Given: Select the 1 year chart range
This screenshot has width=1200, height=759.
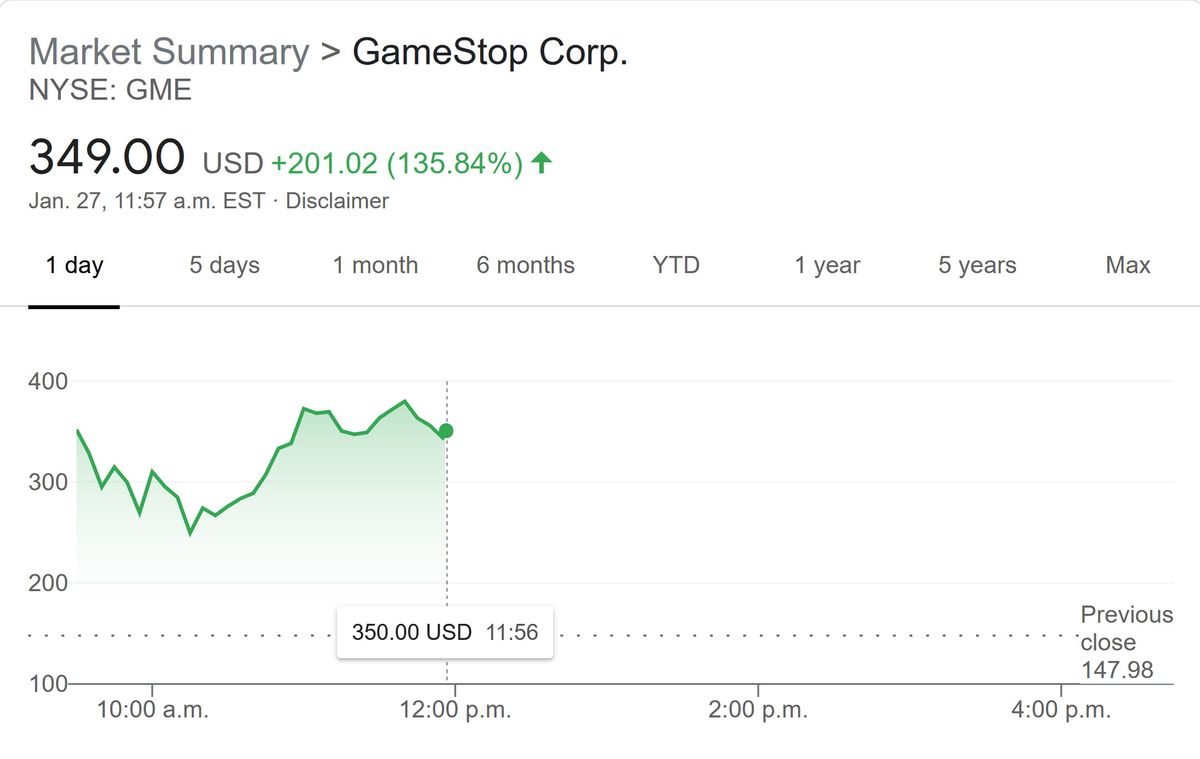Looking at the screenshot, I should (x=826, y=265).
